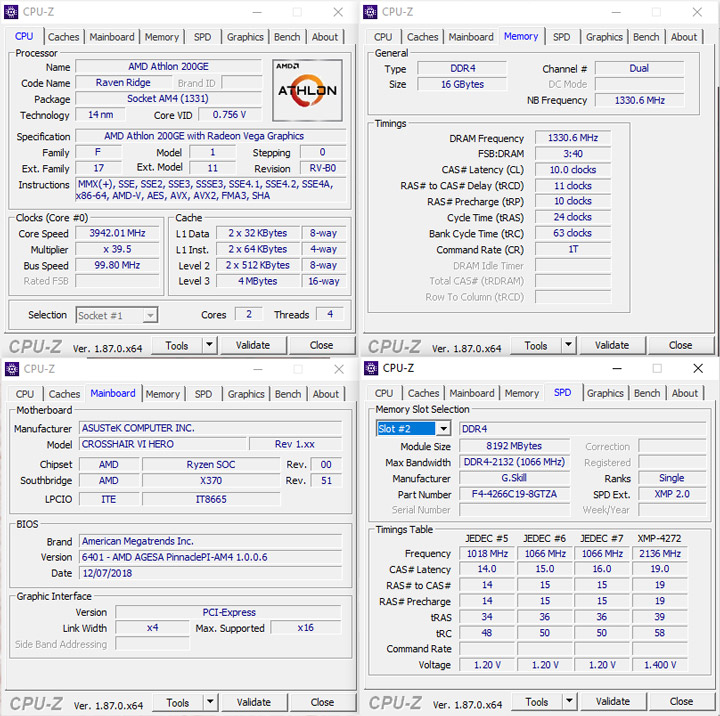Click the module manufacturer G.Skill
The width and height of the screenshot is (720, 716).
coord(514,478)
